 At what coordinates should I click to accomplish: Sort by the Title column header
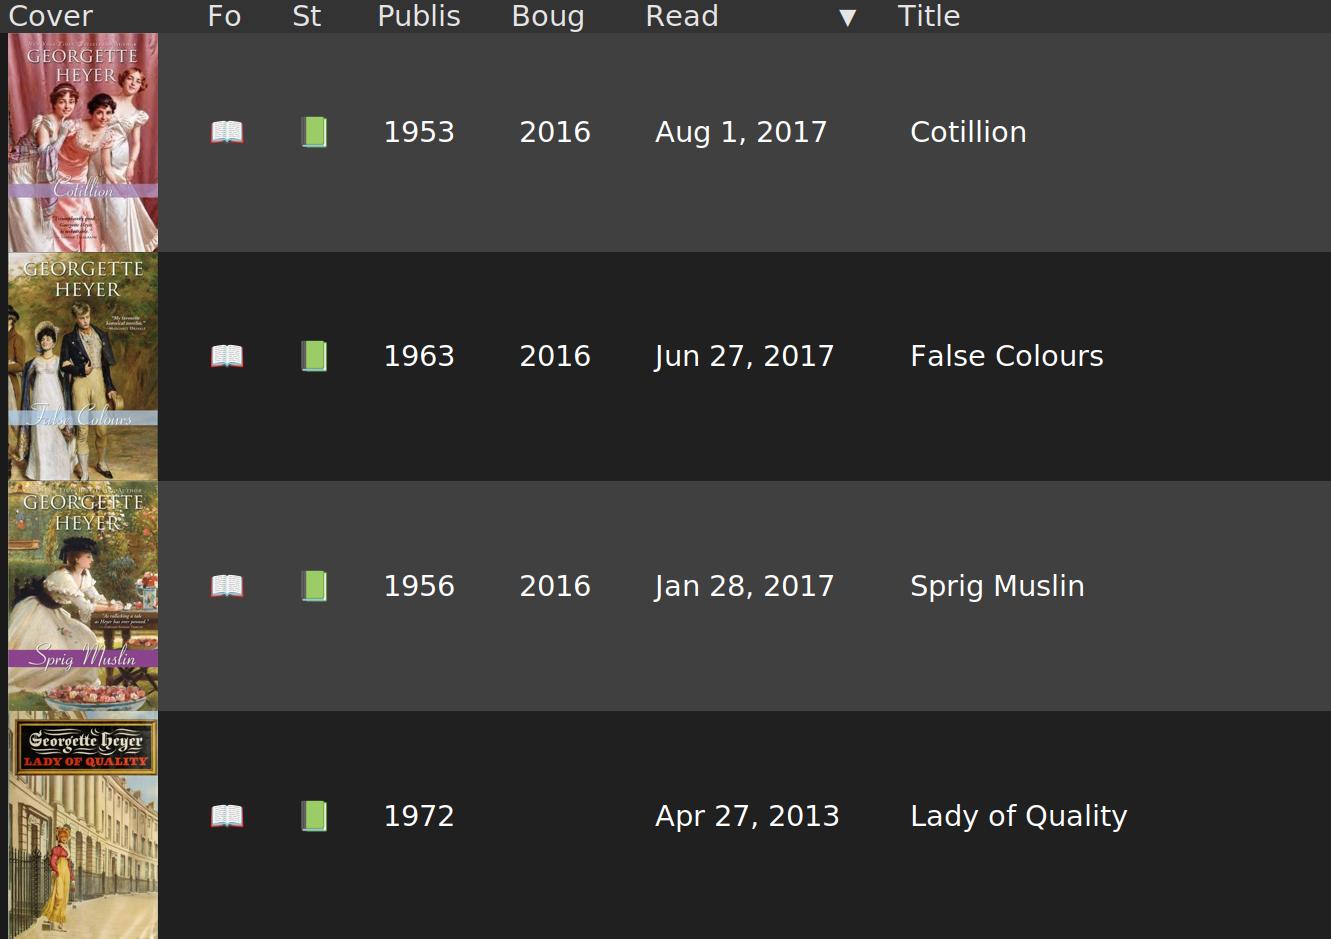tap(928, 16)
